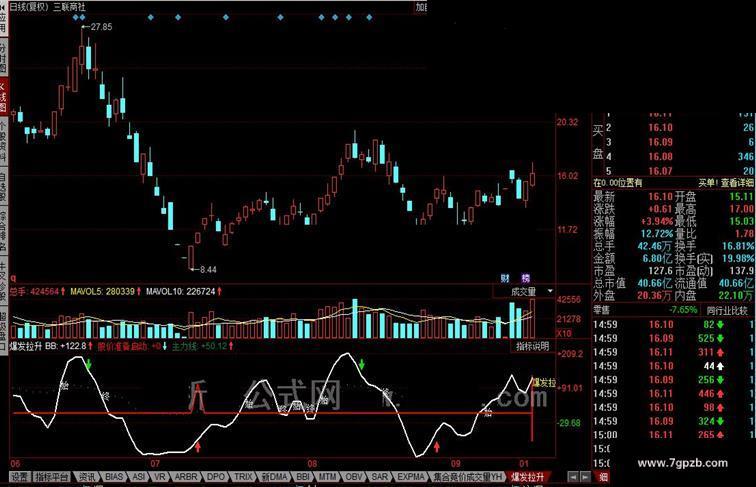756x487 pixels.
Task: Open 个股资料 sidebar tab
Action: click(x=2, y=141)
